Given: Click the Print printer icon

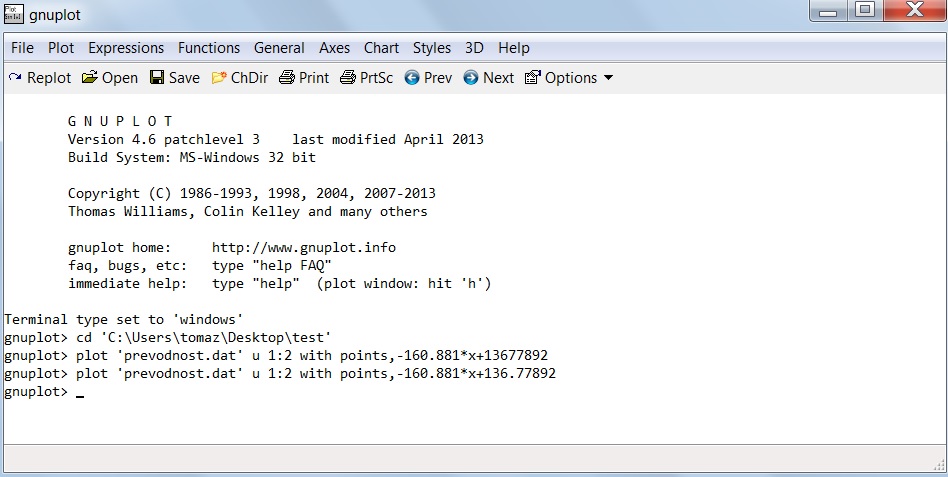Looking at the screenshot, I should click(287, 77).
